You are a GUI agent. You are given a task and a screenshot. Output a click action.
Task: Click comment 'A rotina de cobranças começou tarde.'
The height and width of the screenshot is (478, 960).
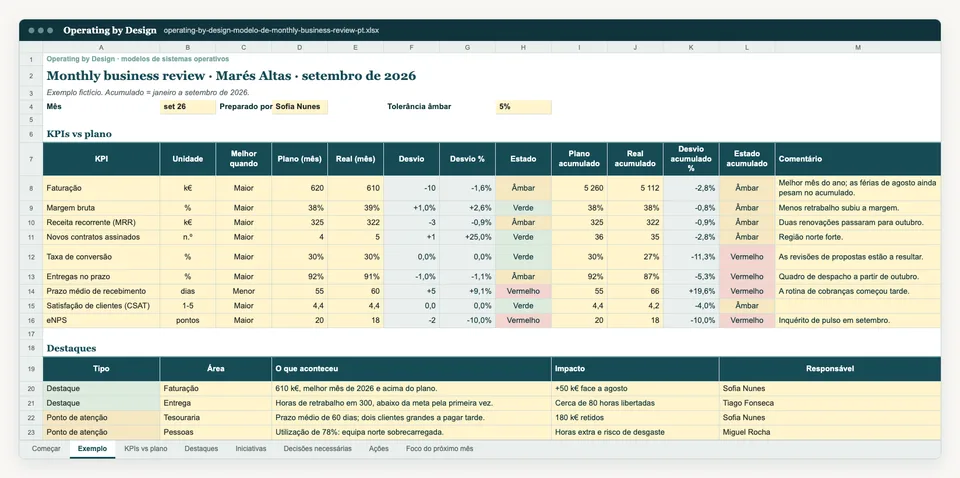pyautogui.click(x=858, y=291)
